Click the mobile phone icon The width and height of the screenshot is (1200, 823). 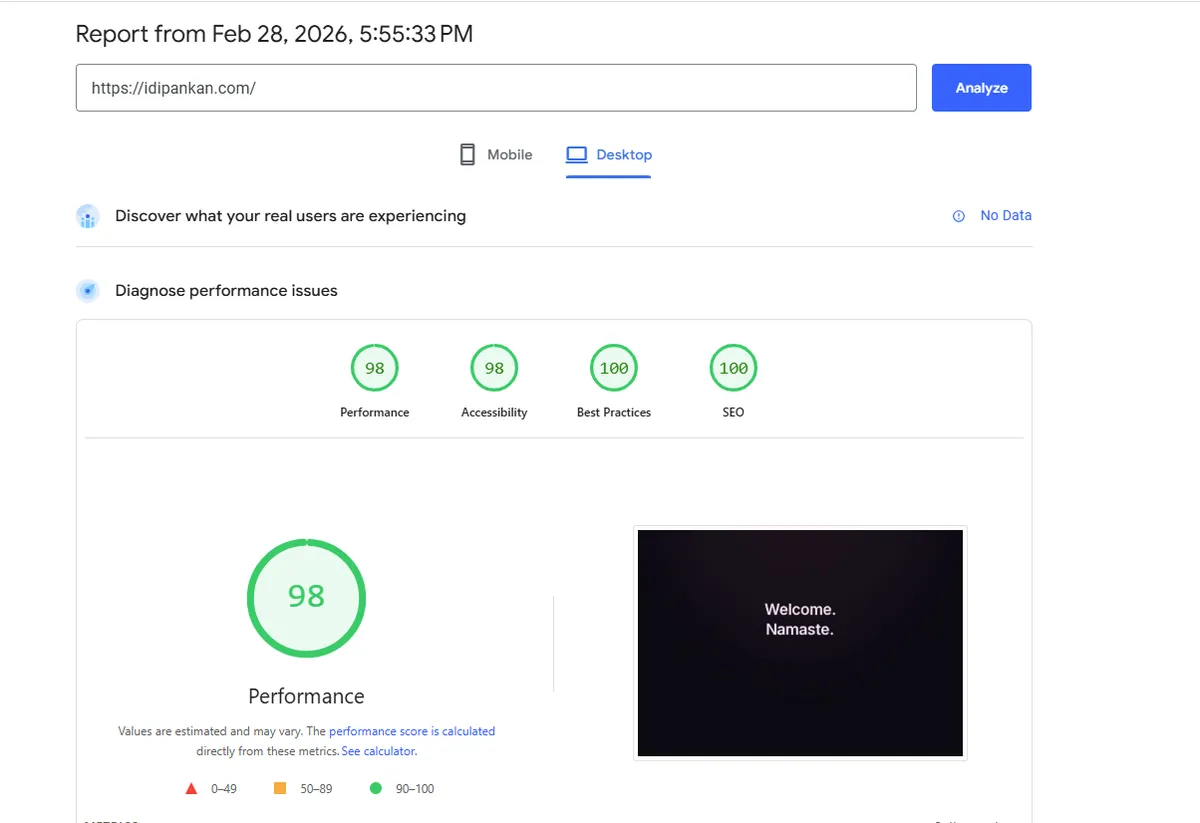(467, 154)
